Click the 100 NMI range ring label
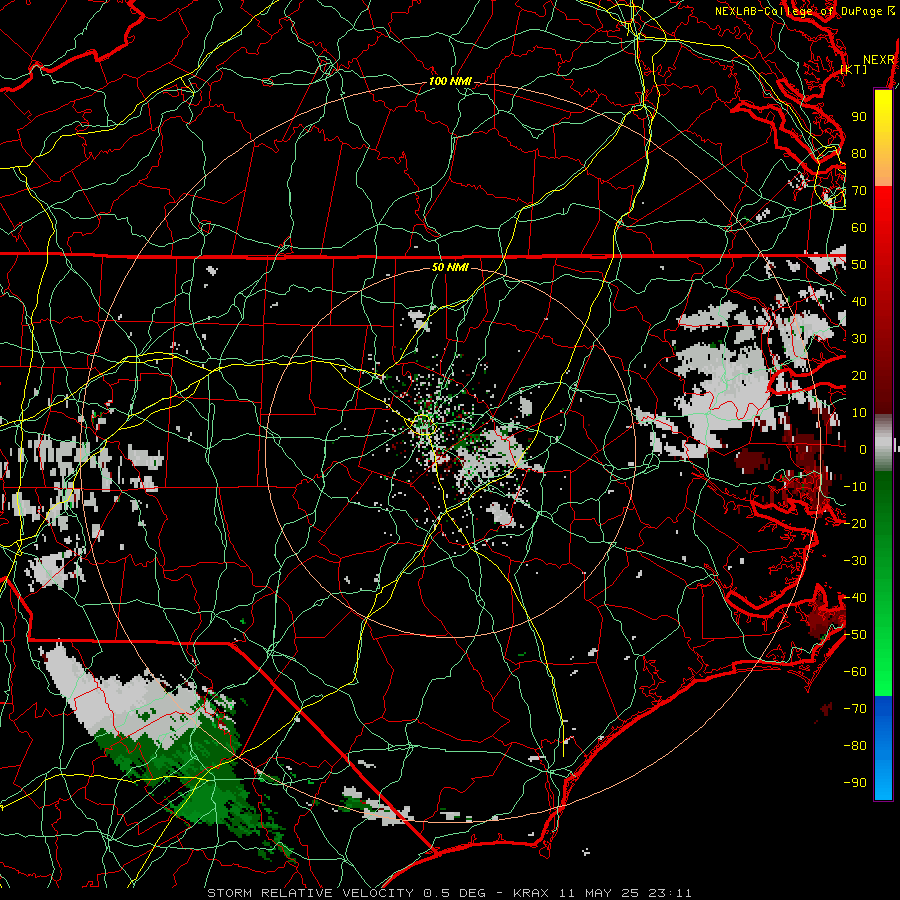The width and height of the screenshot is (900, 900). pos(450,82)
